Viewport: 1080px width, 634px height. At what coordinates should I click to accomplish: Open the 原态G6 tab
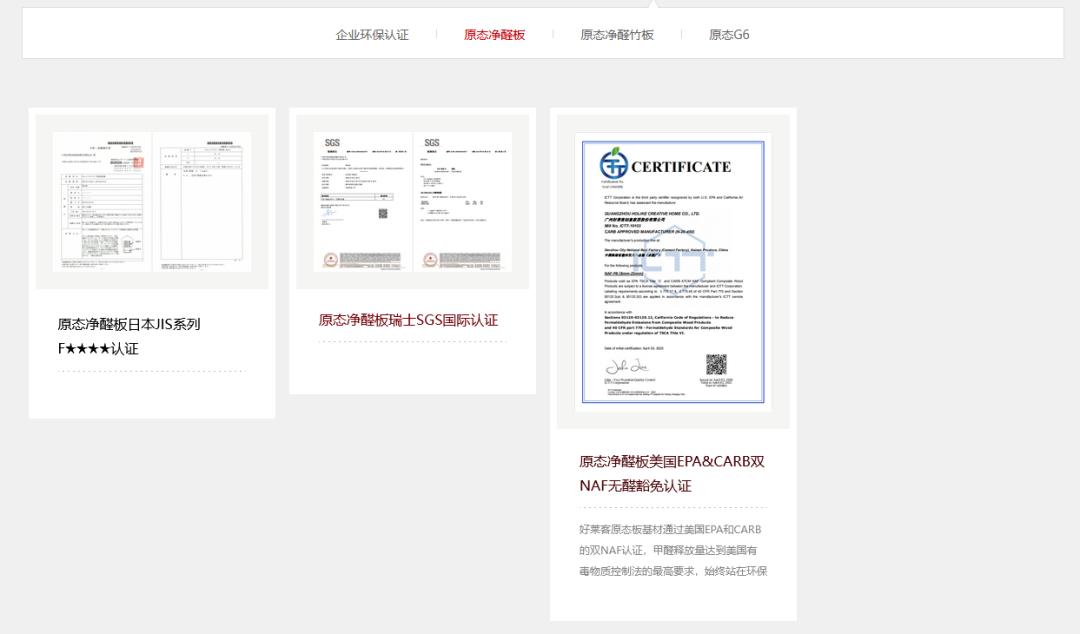(x=729, y=34)
